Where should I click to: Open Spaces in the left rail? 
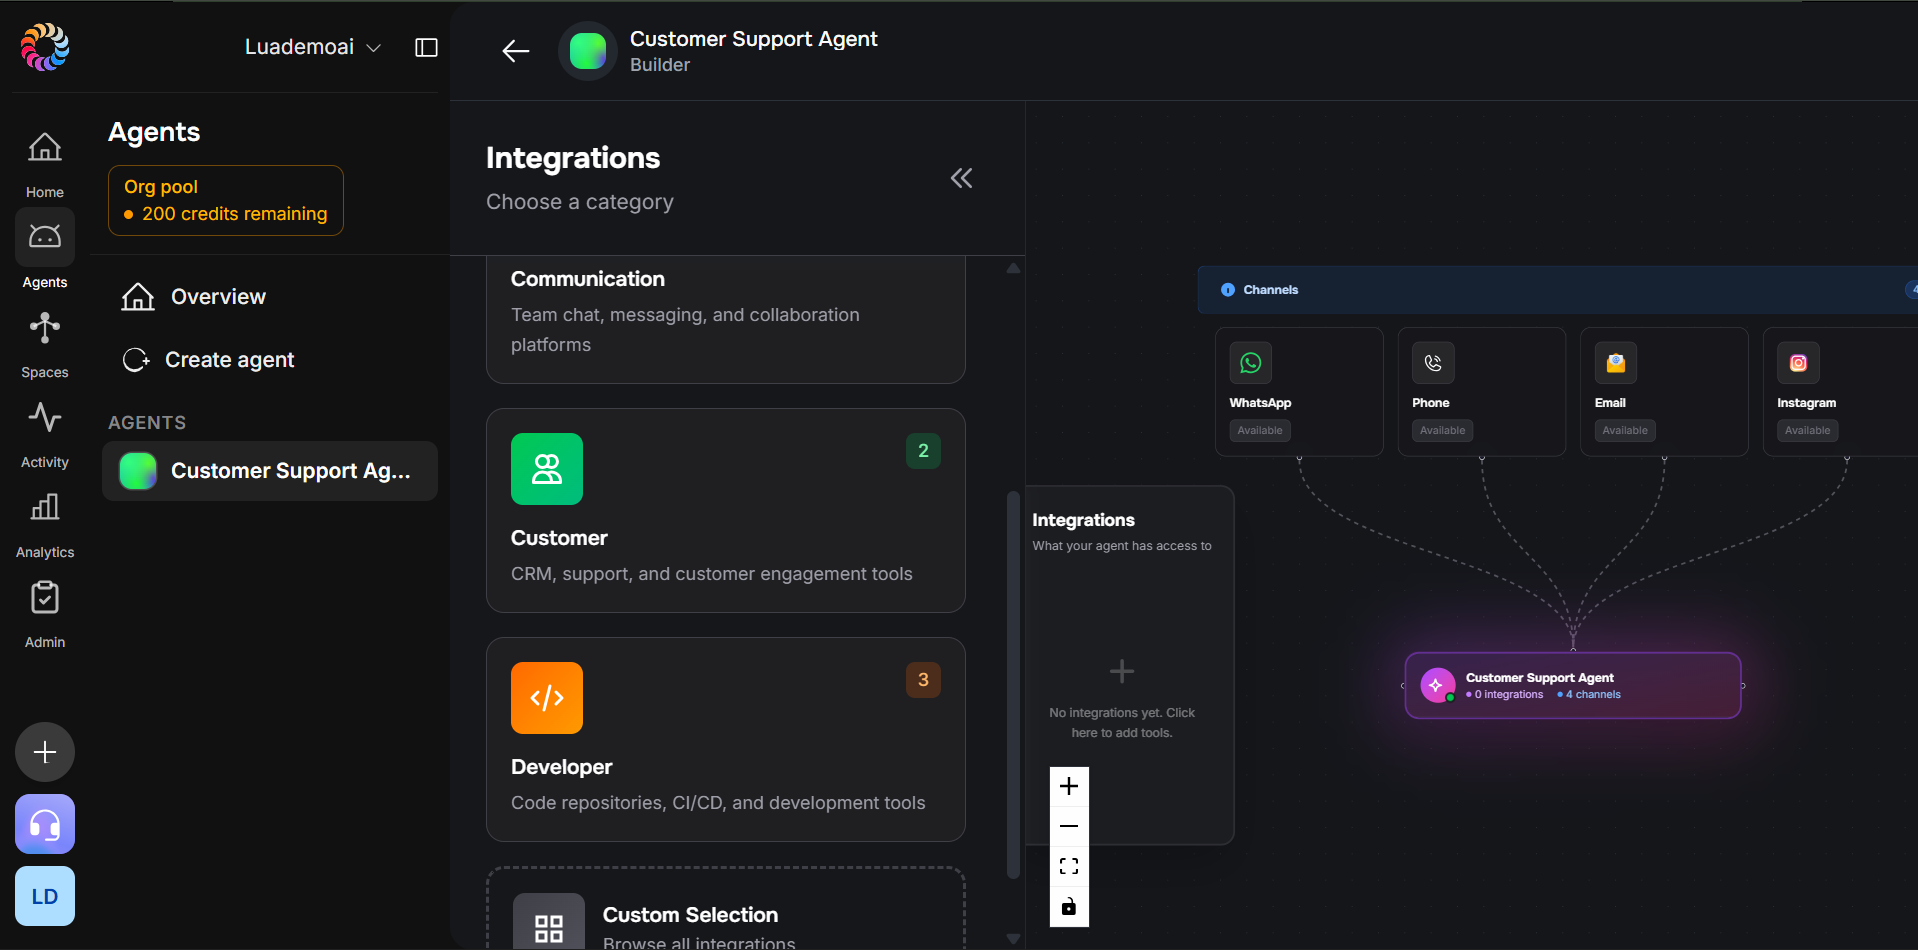point(45,345)
